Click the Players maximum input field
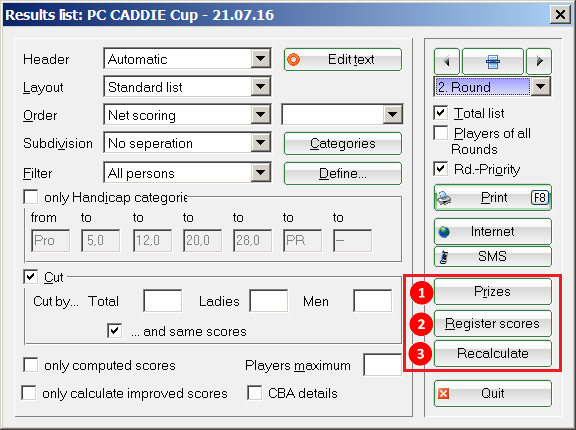Viewport: 576px width, 430px height. [382, 365]
